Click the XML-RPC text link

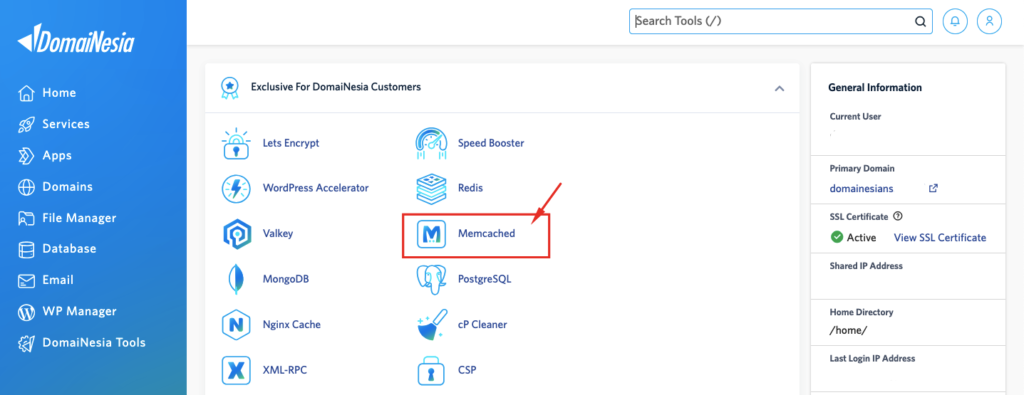pyautogui.click(x=285, y=370)
